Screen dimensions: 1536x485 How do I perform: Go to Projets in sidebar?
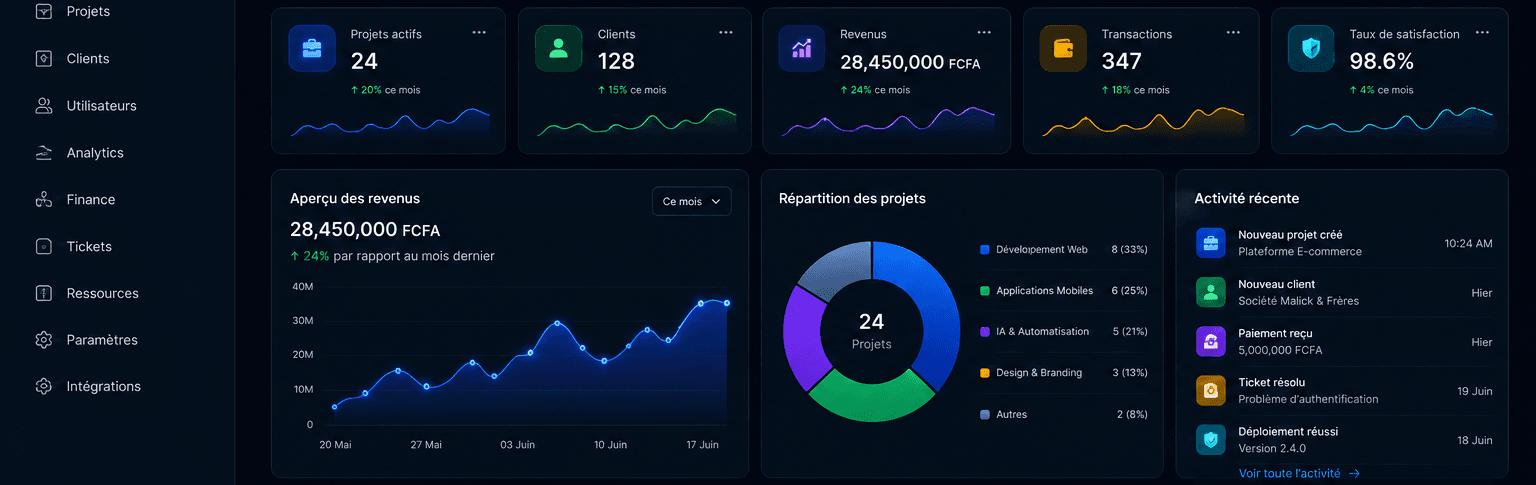point(88,11)
